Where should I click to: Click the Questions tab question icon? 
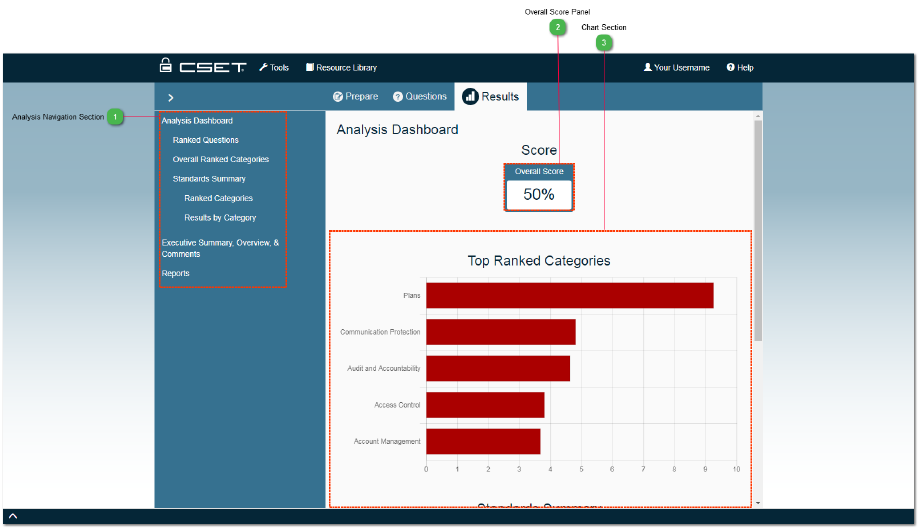[x=398, y=97]
